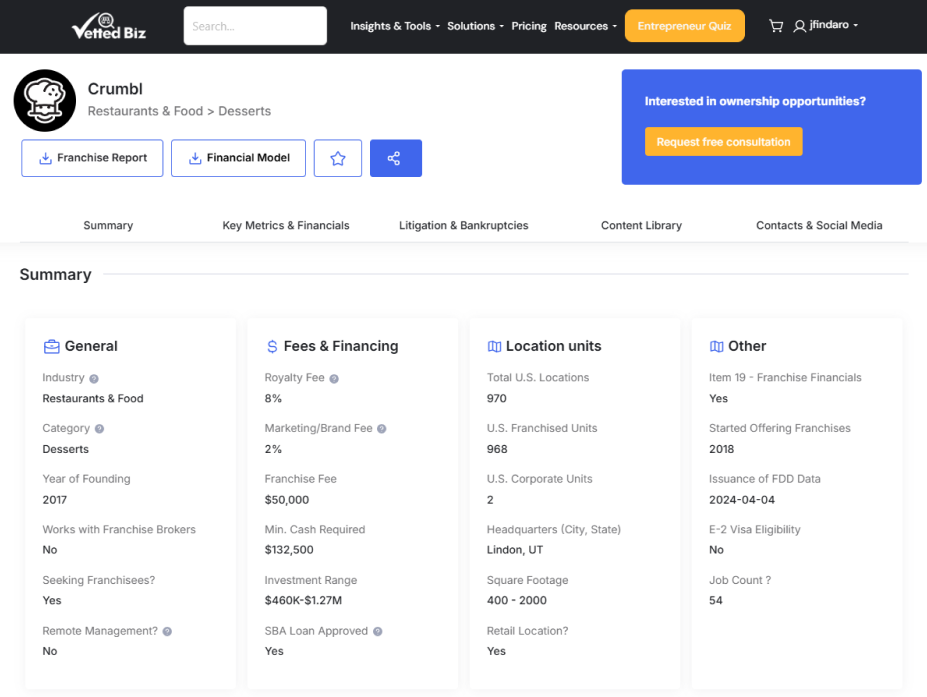The width and height of the screenshot is (927, 697).
Task: Click Year of Founding value 2017
Action: point(54,500)
